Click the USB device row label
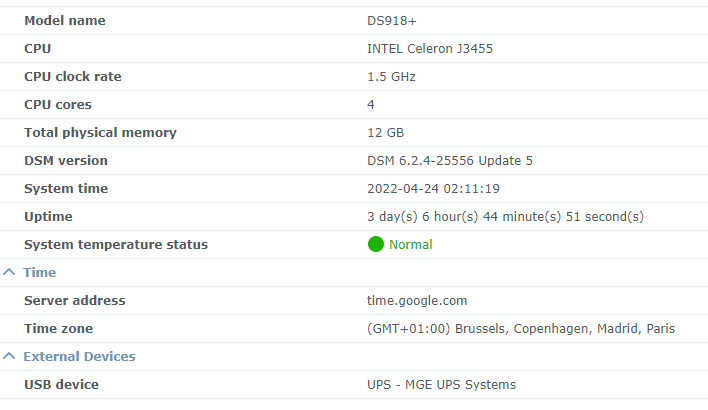 pos(61,384)
